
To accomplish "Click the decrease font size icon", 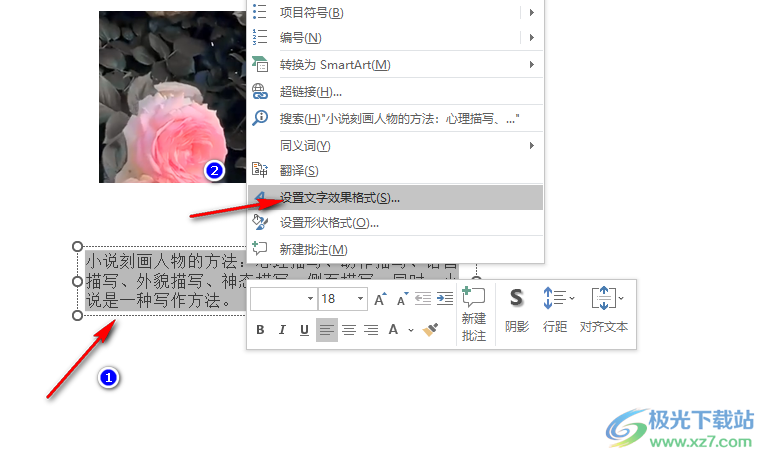I will pos(401,299).
